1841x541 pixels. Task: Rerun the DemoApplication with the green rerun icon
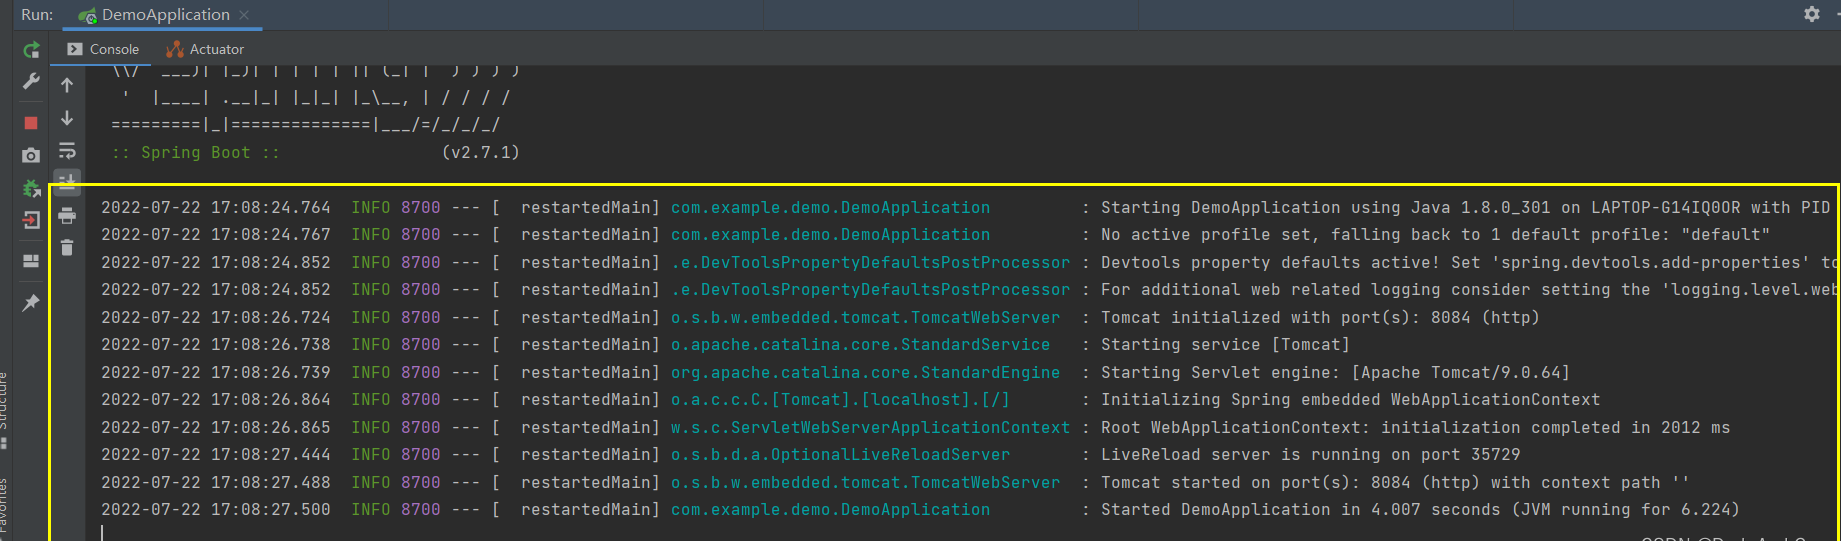[x=31, y=50]
